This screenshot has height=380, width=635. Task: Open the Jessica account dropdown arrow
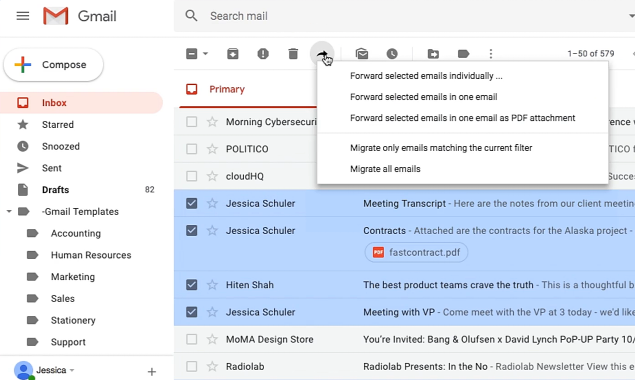point(72,370)
